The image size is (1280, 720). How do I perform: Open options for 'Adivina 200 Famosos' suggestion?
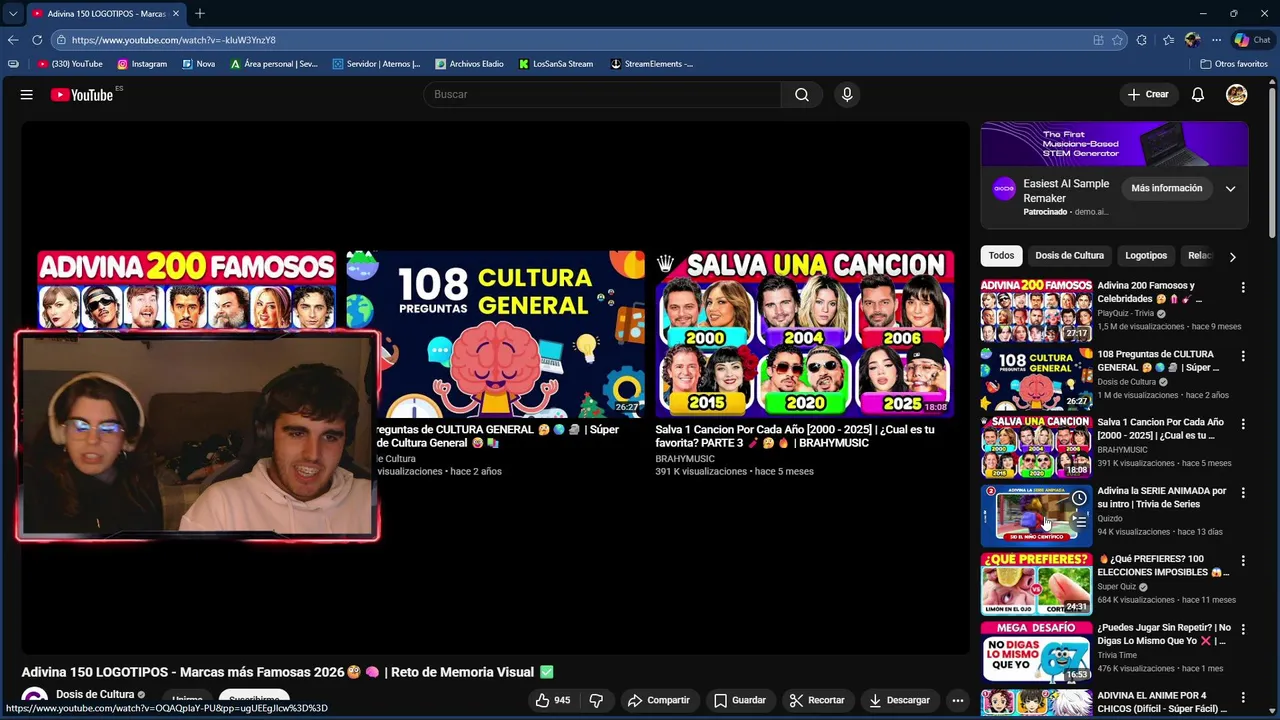1243,287
